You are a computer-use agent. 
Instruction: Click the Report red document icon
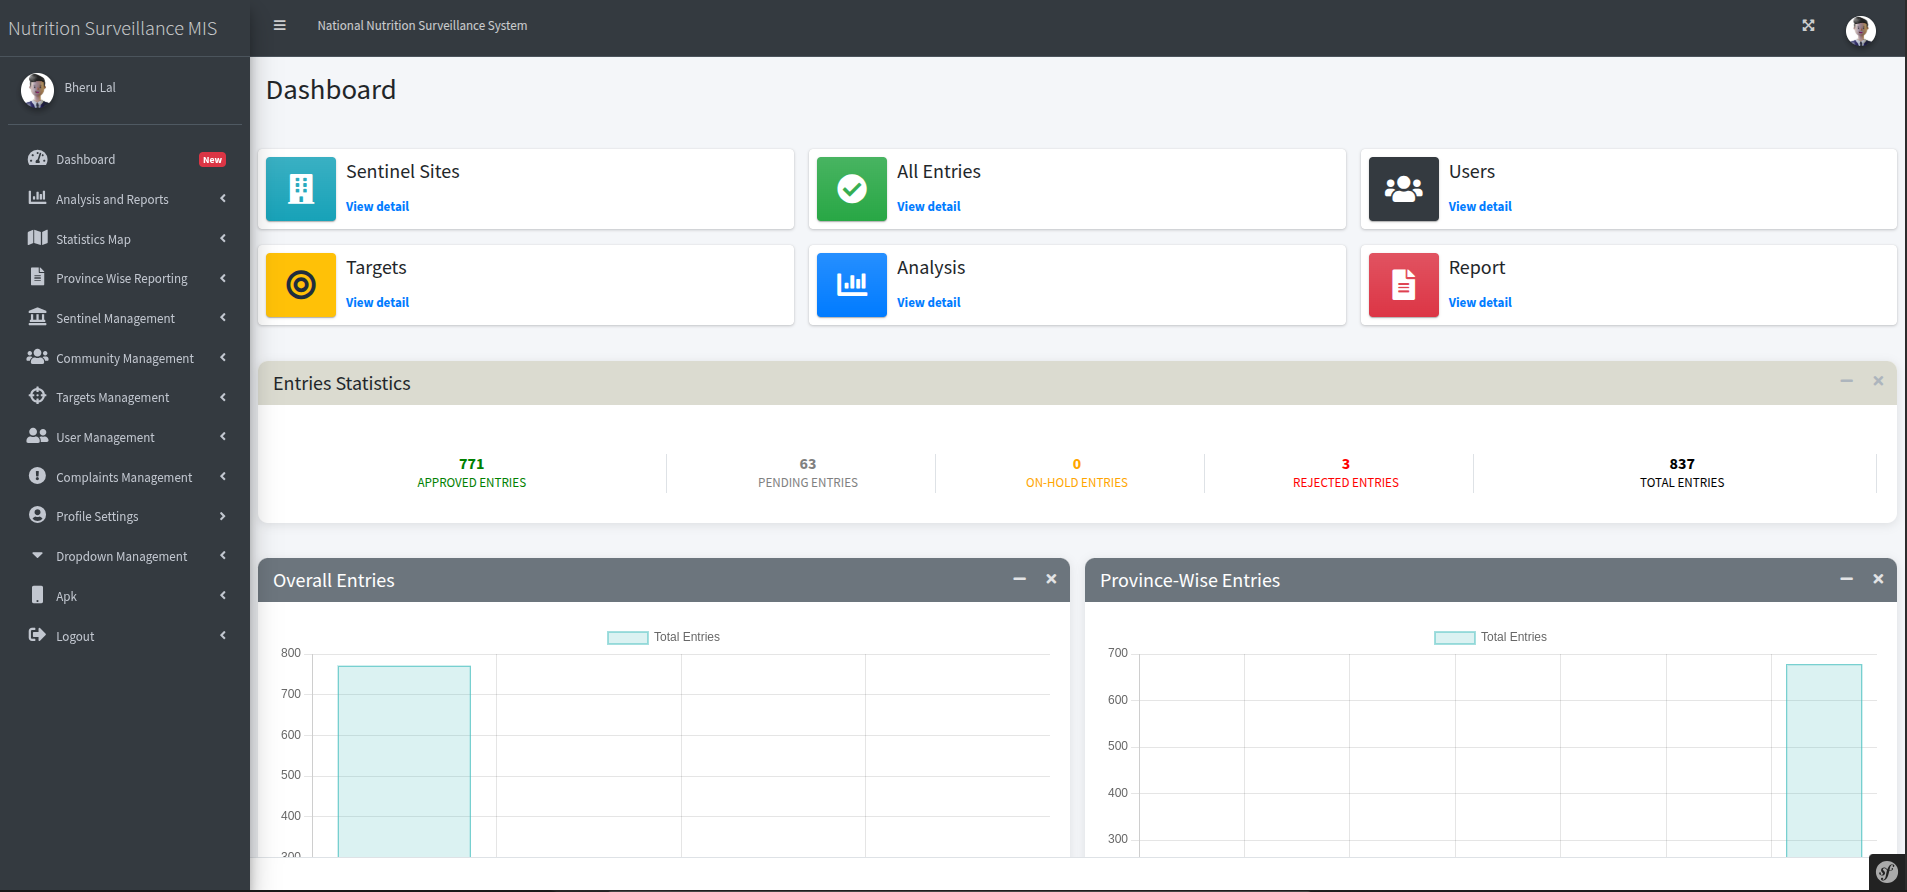(1404, 285)
